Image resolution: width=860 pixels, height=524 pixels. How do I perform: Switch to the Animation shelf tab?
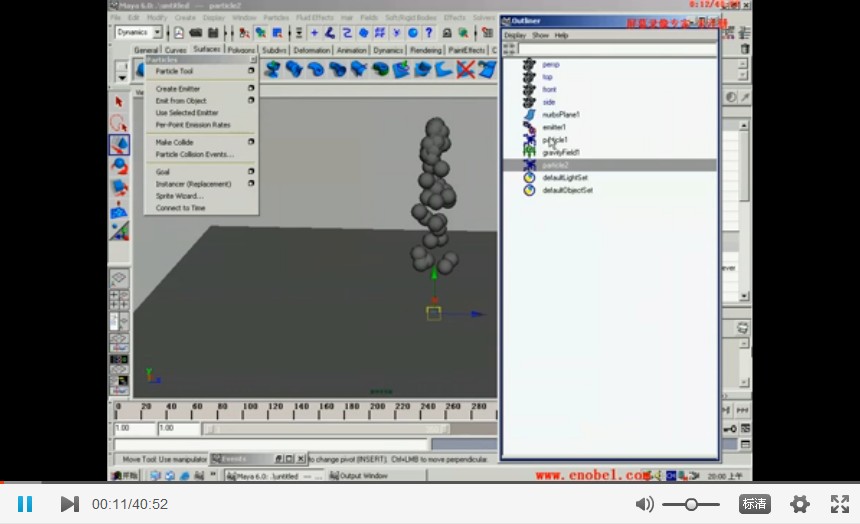coord(352,50)
